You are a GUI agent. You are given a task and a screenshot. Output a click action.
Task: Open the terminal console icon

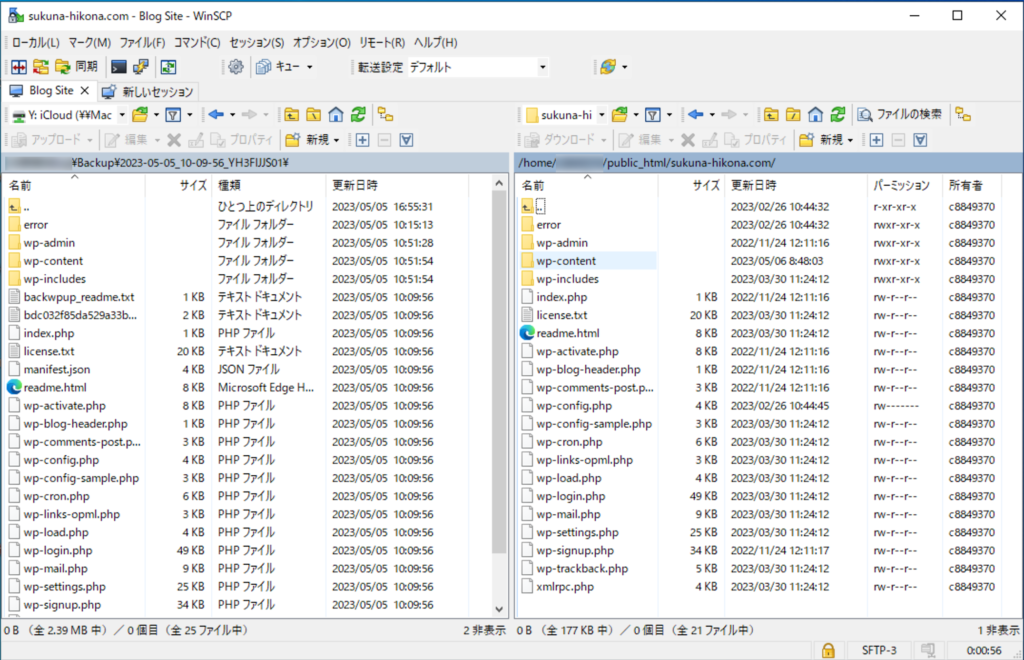coord(118,67)
